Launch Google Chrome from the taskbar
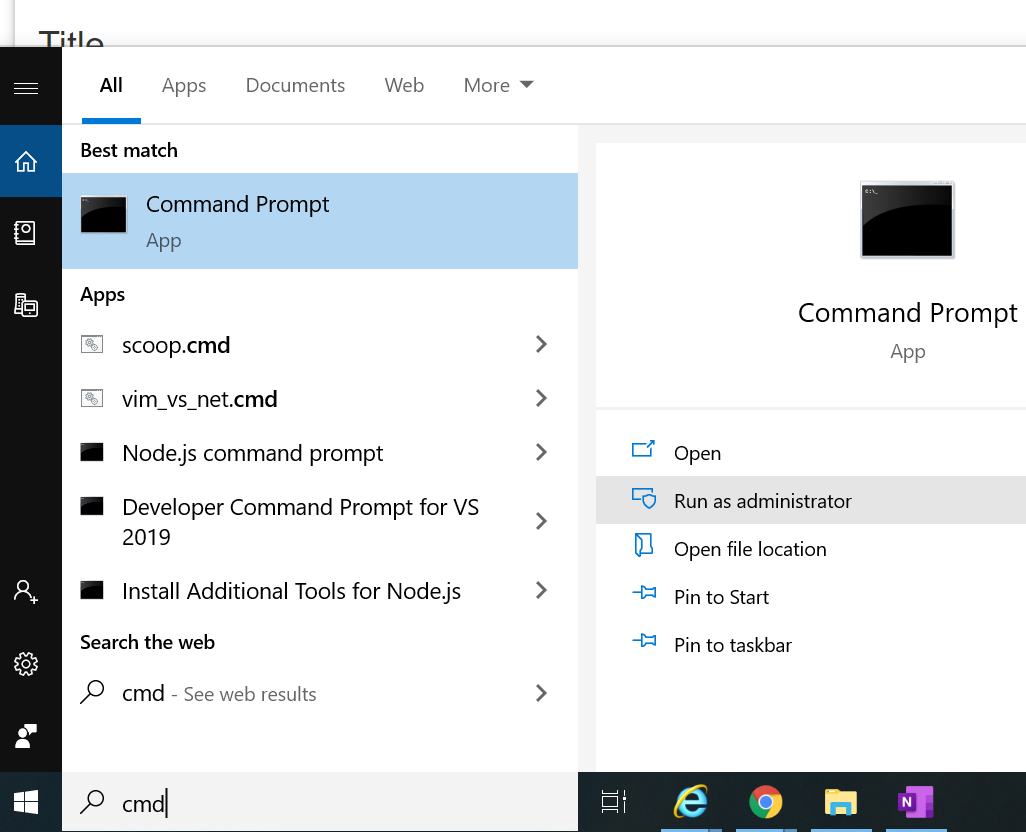Screen dimensions: 1026x832 coord(765,801)
